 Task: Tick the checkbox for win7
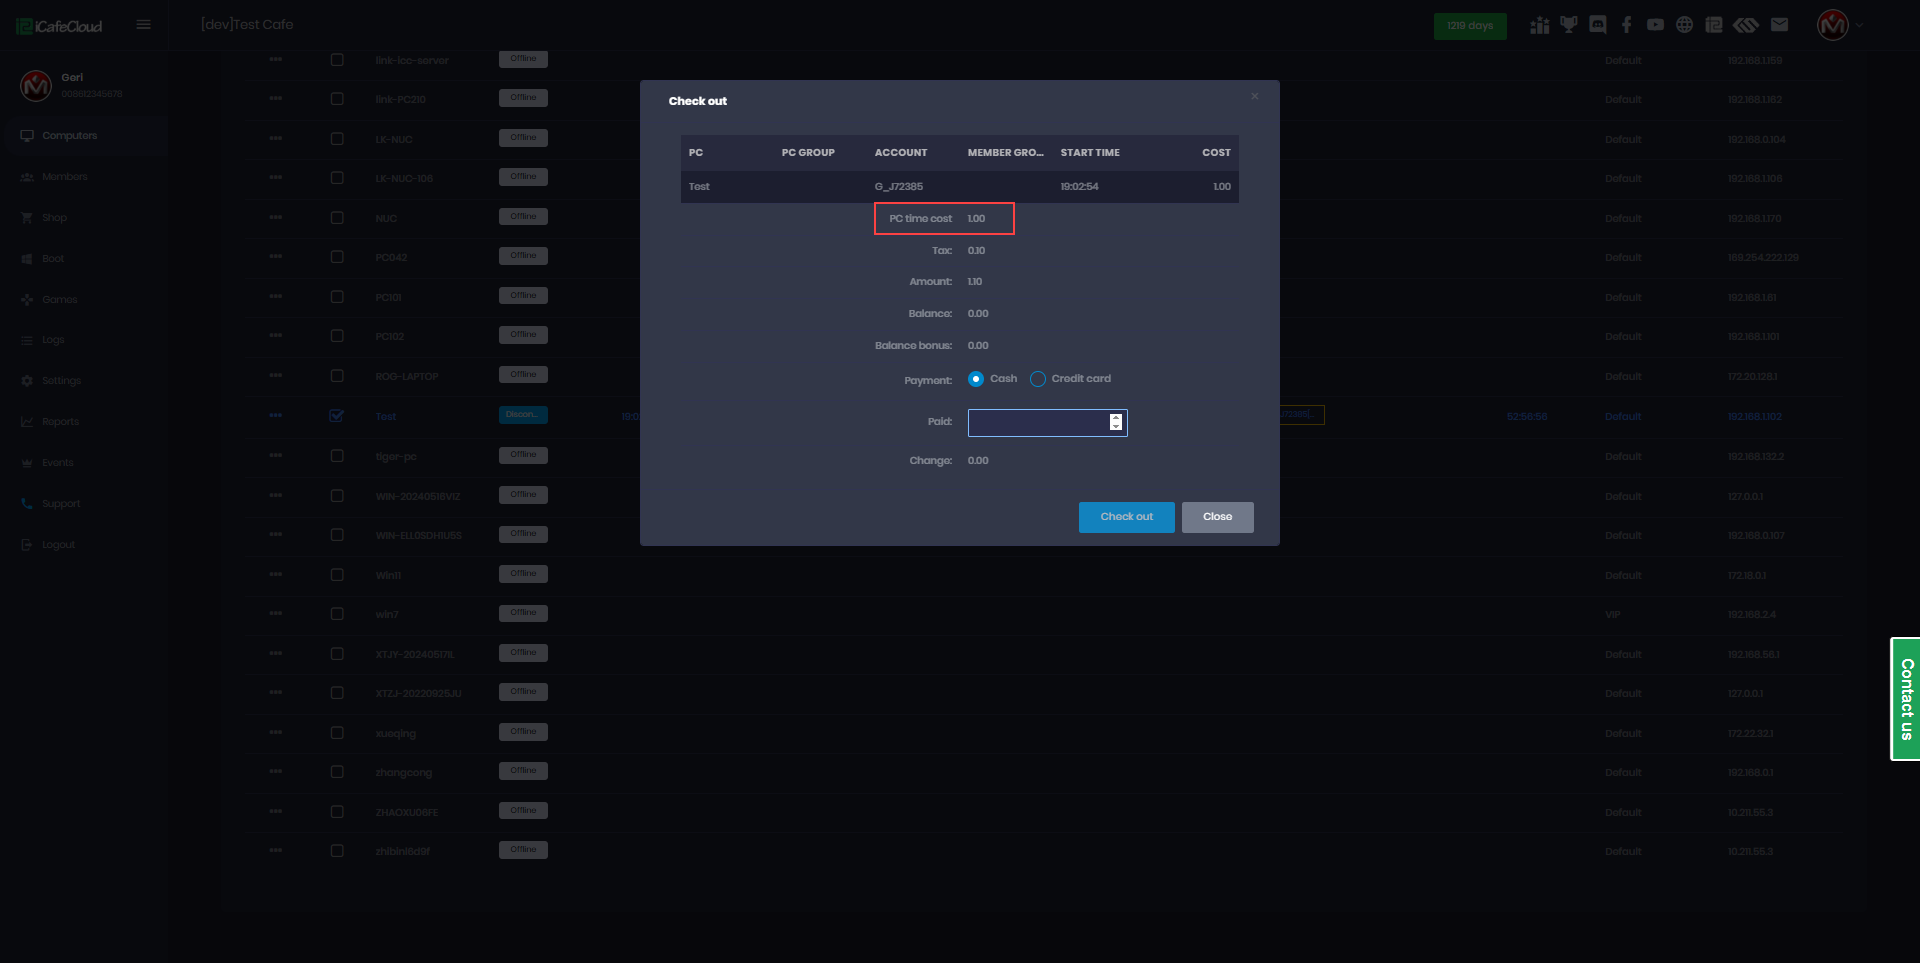coord(337,614)
